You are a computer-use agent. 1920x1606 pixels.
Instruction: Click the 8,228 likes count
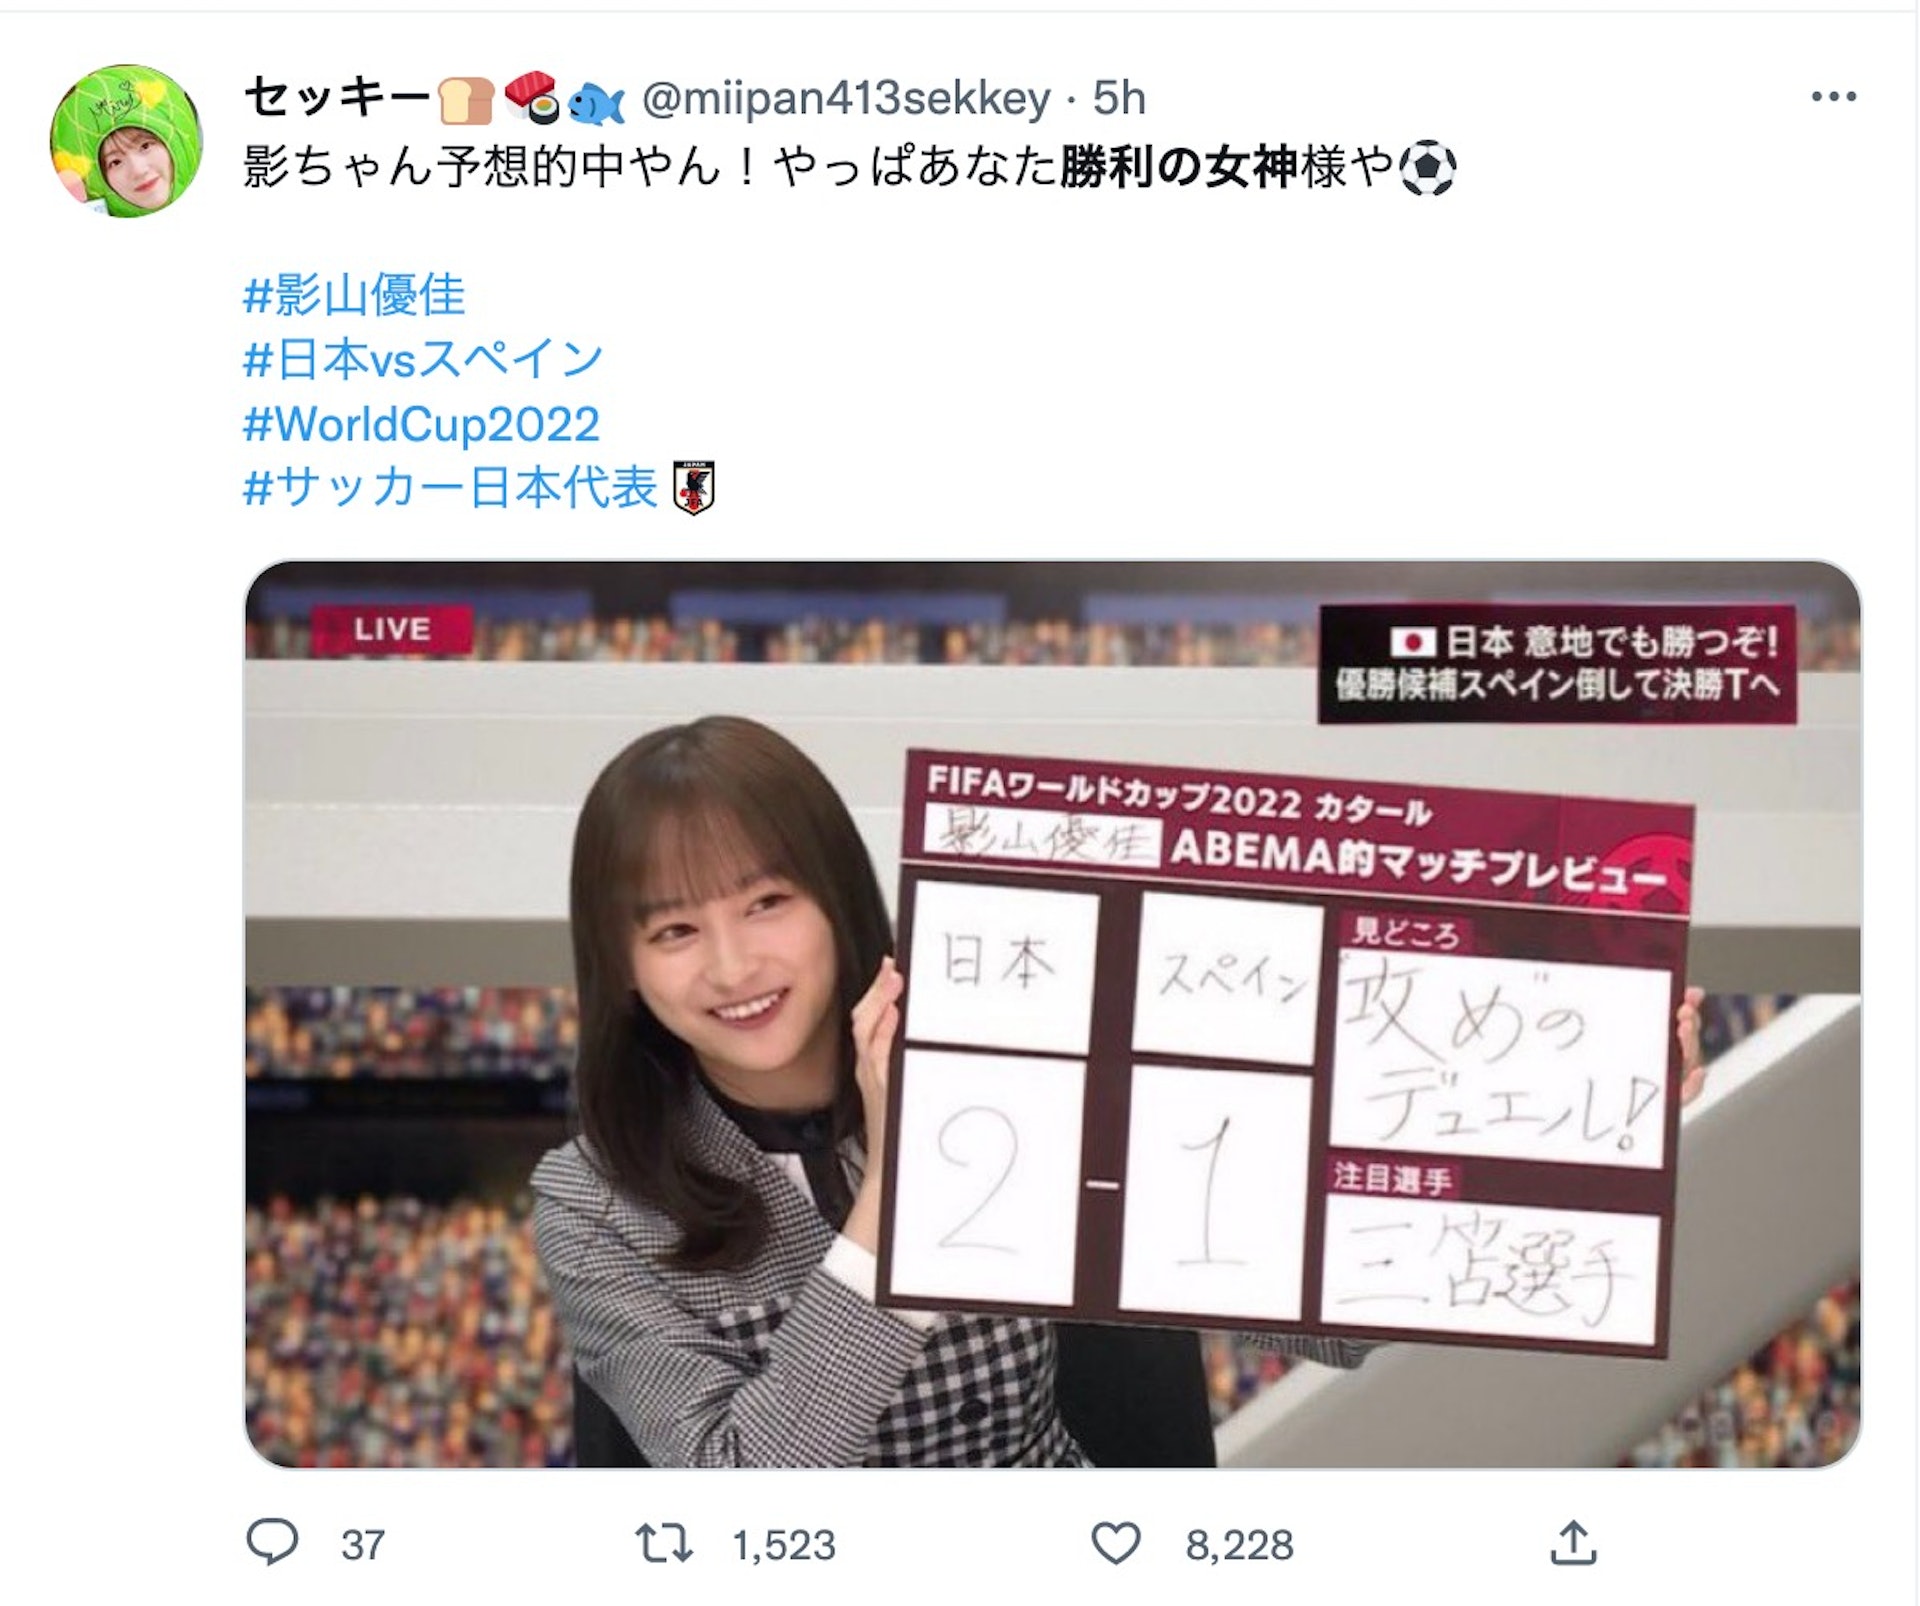pos(1239,1545)
